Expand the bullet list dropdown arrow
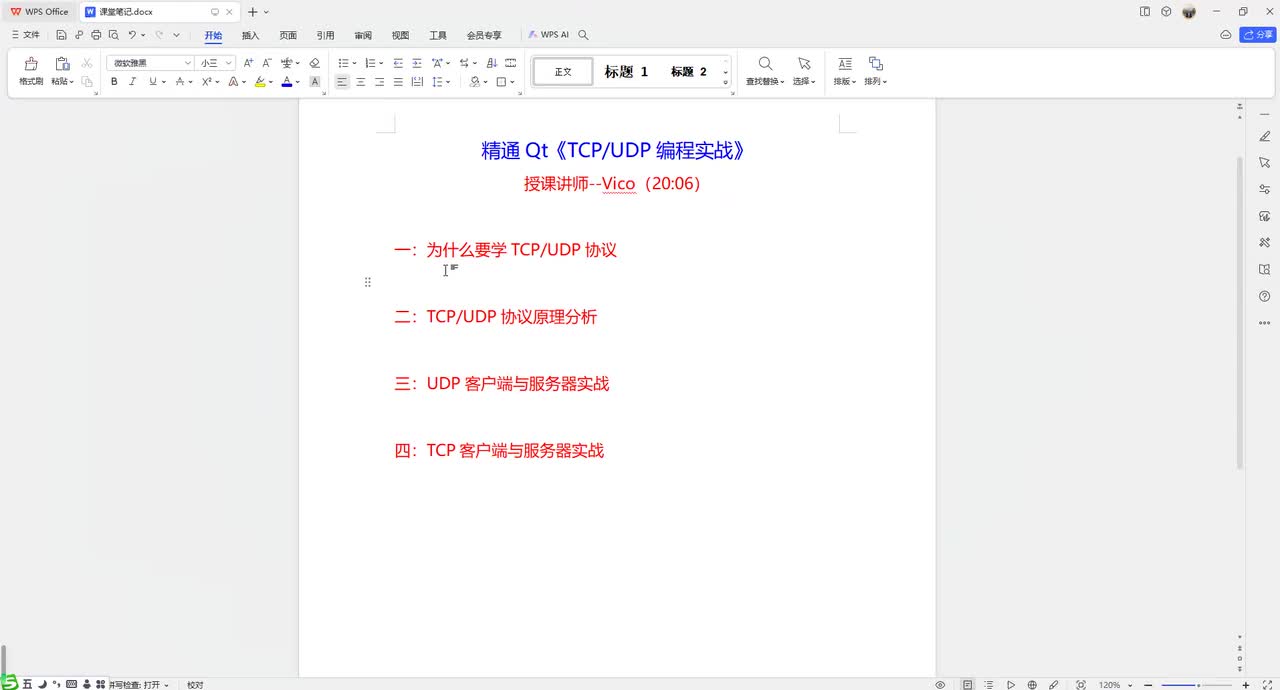This screenshot has height=690, width=1280. point(354,63)
